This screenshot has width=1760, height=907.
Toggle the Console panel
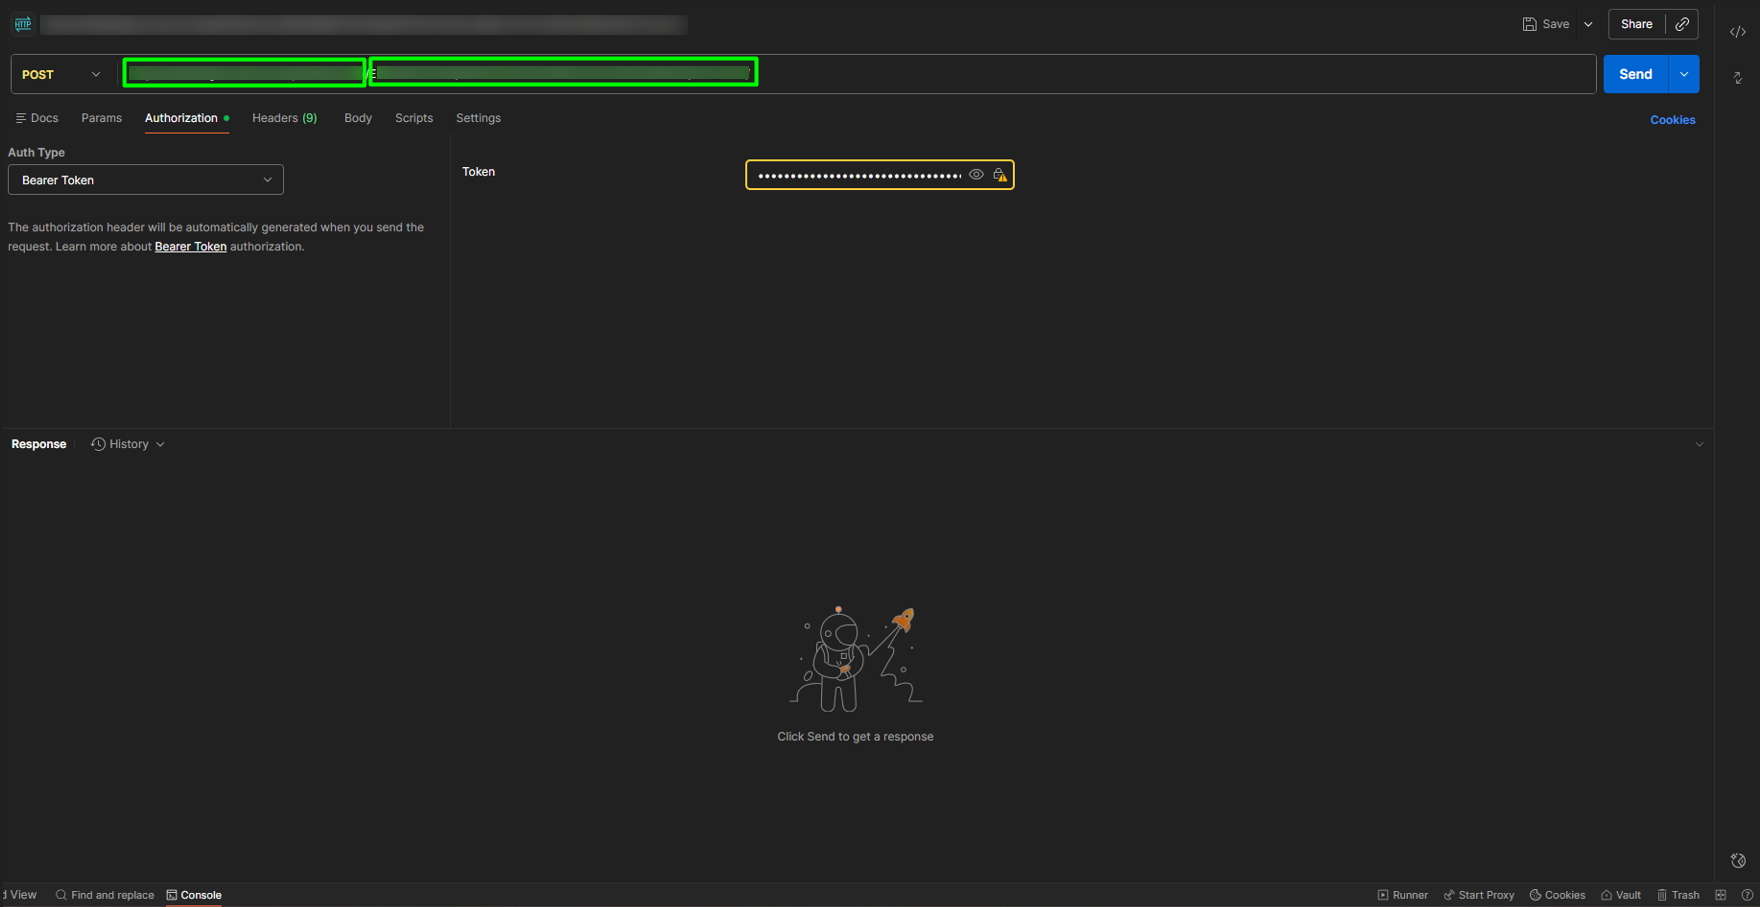pos(194,895)
